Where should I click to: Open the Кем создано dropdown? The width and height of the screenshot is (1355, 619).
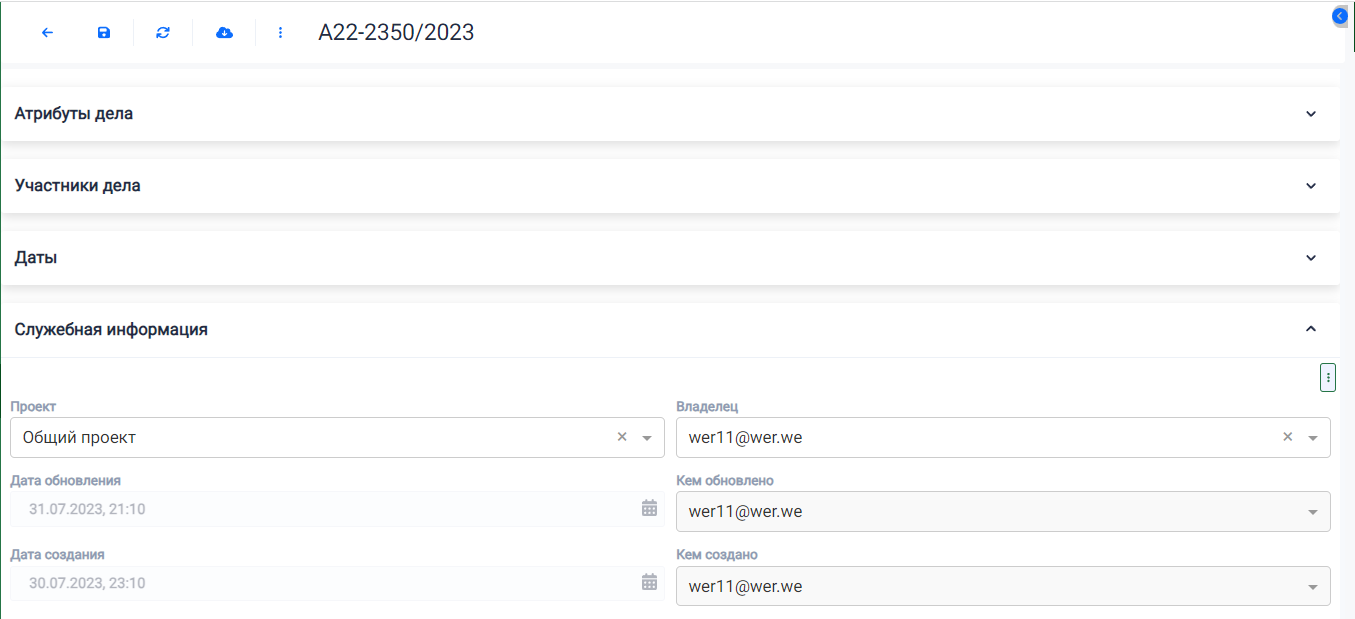point(1313,587)
